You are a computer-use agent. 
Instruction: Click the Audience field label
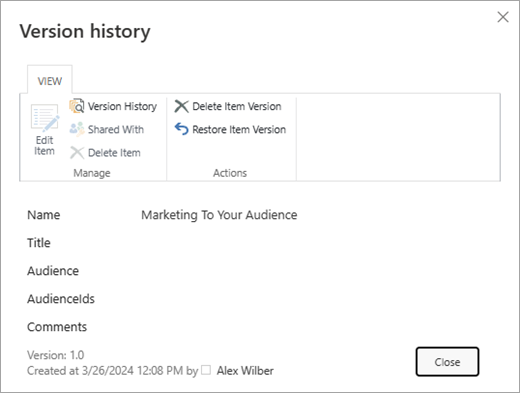[53, 271]
